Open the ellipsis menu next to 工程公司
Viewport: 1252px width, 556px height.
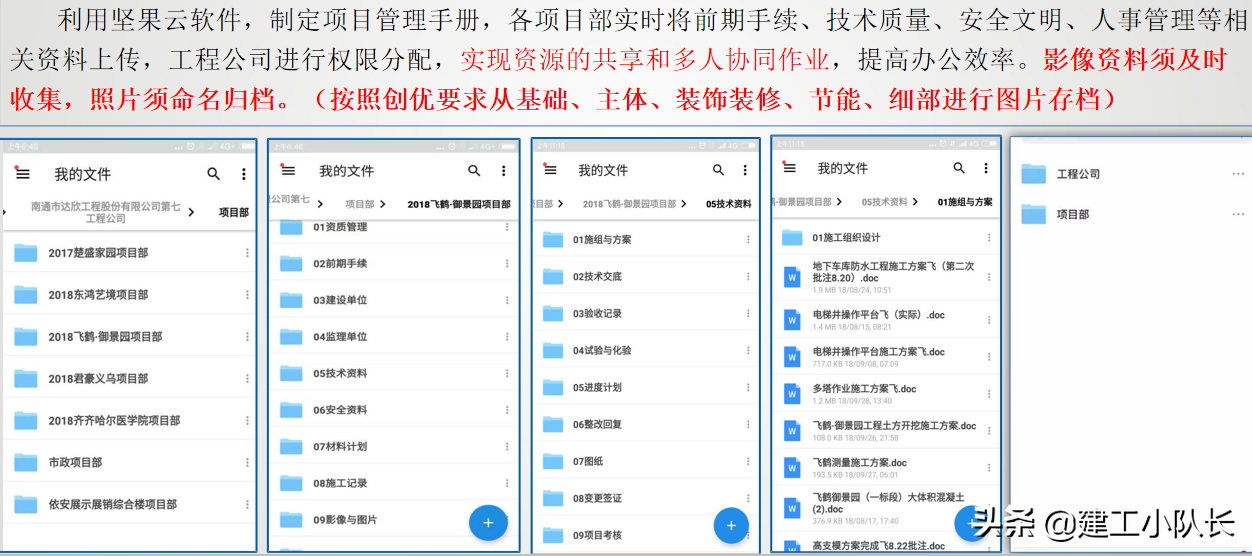(1239, 174)
